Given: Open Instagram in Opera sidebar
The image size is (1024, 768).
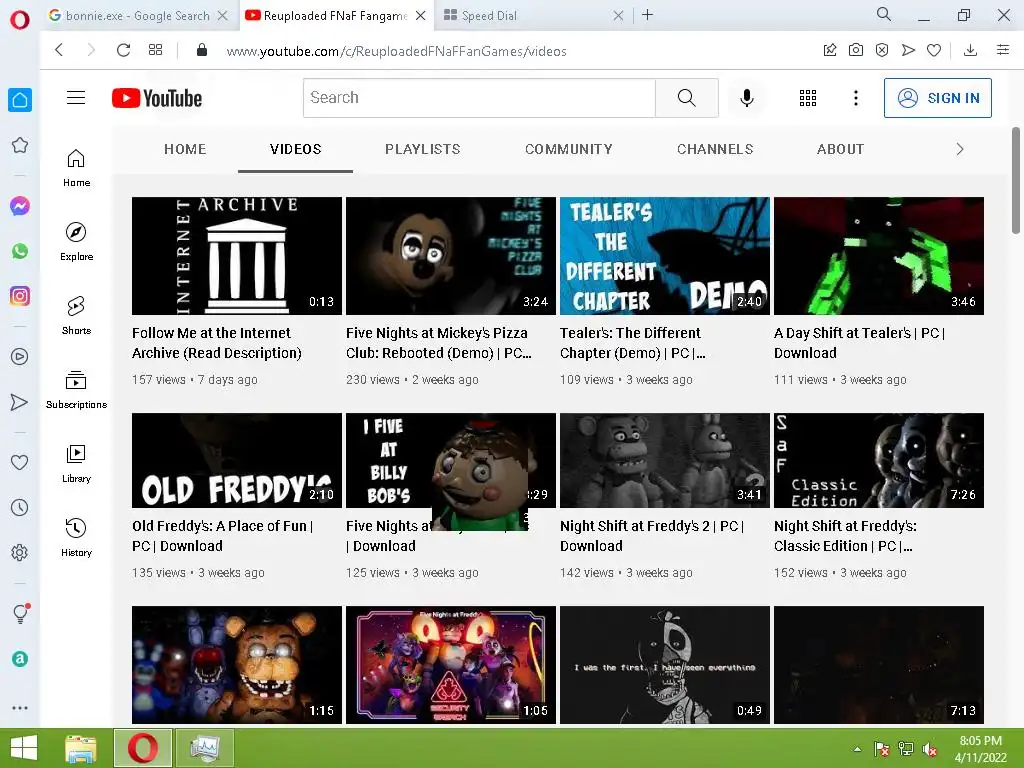Looking at the screenshot, I should pos(20,296).
